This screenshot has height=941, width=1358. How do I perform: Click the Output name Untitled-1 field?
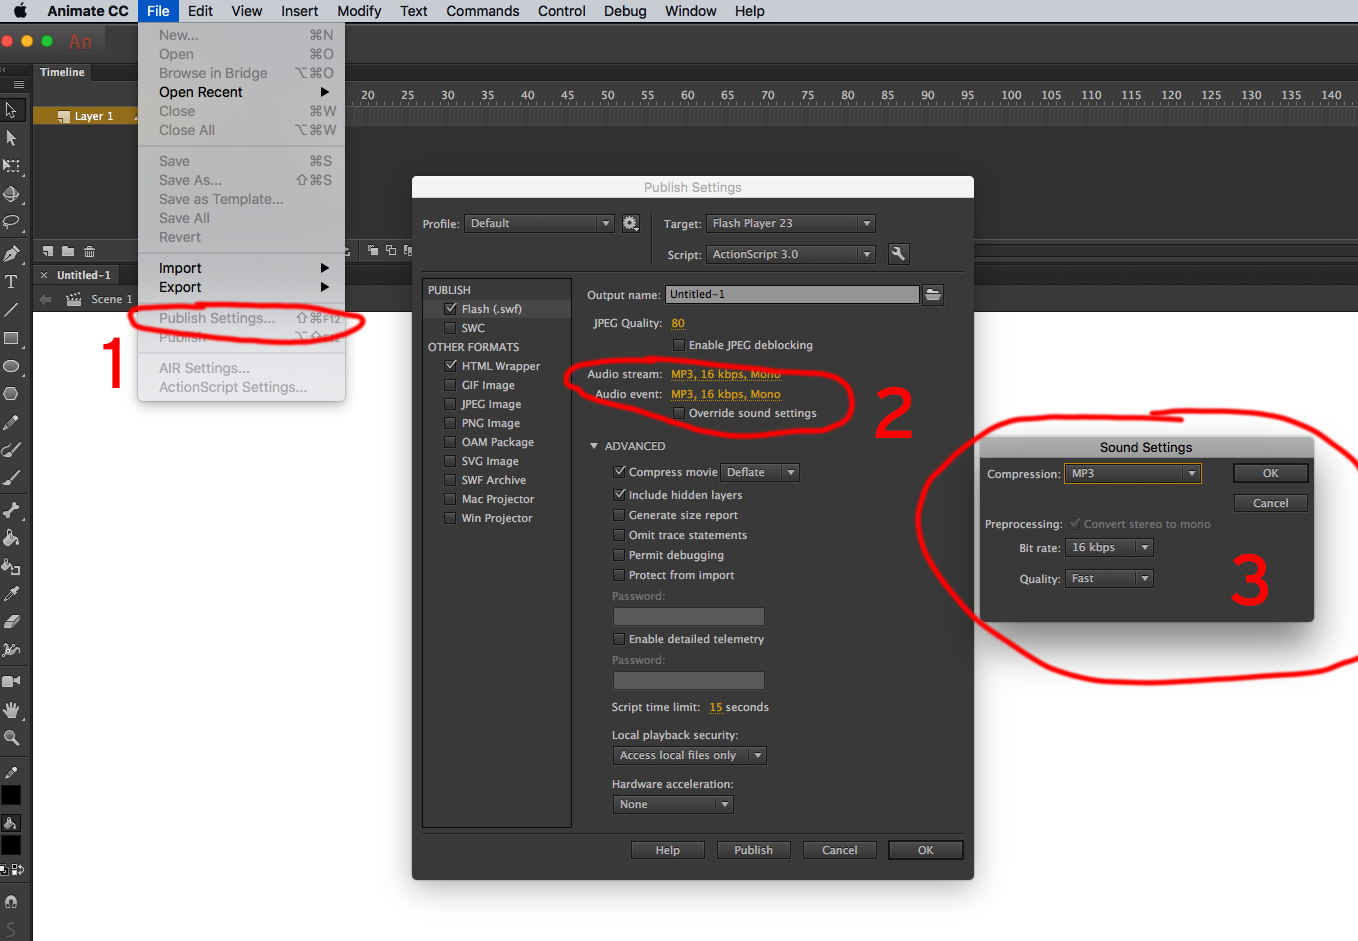tap(792, 294)
